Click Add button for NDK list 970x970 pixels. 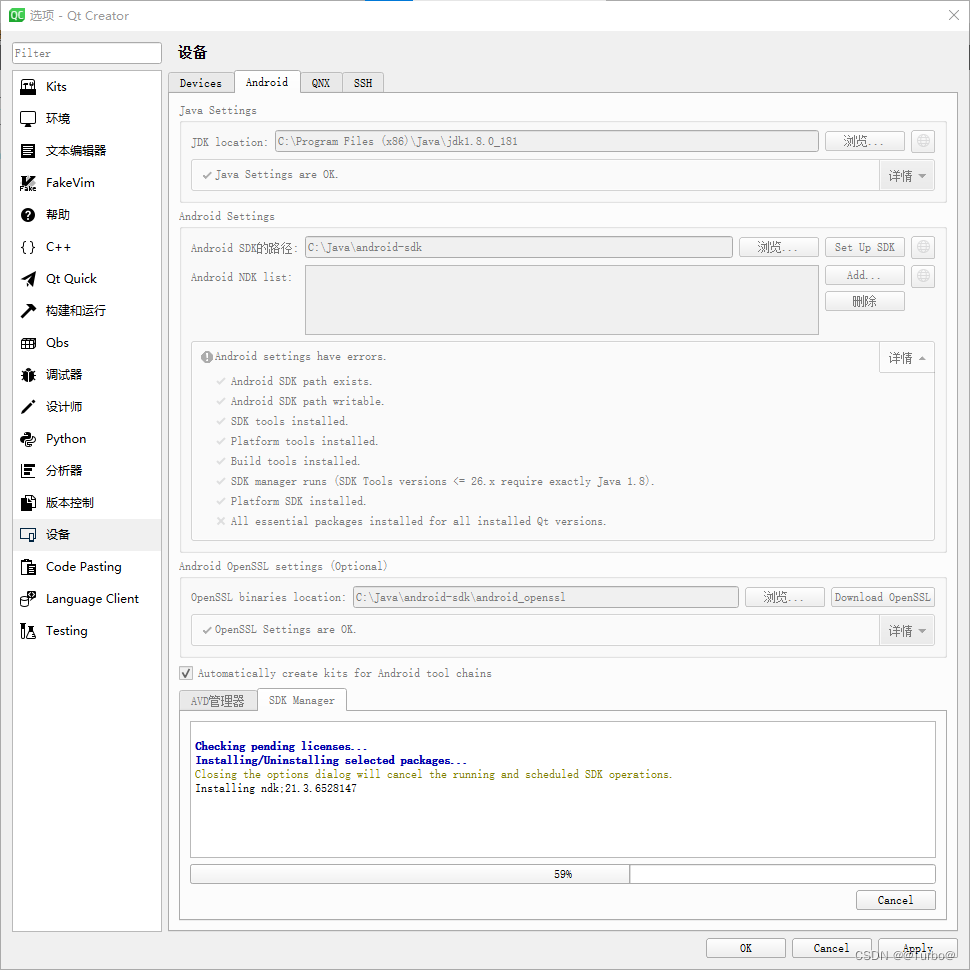864,275
